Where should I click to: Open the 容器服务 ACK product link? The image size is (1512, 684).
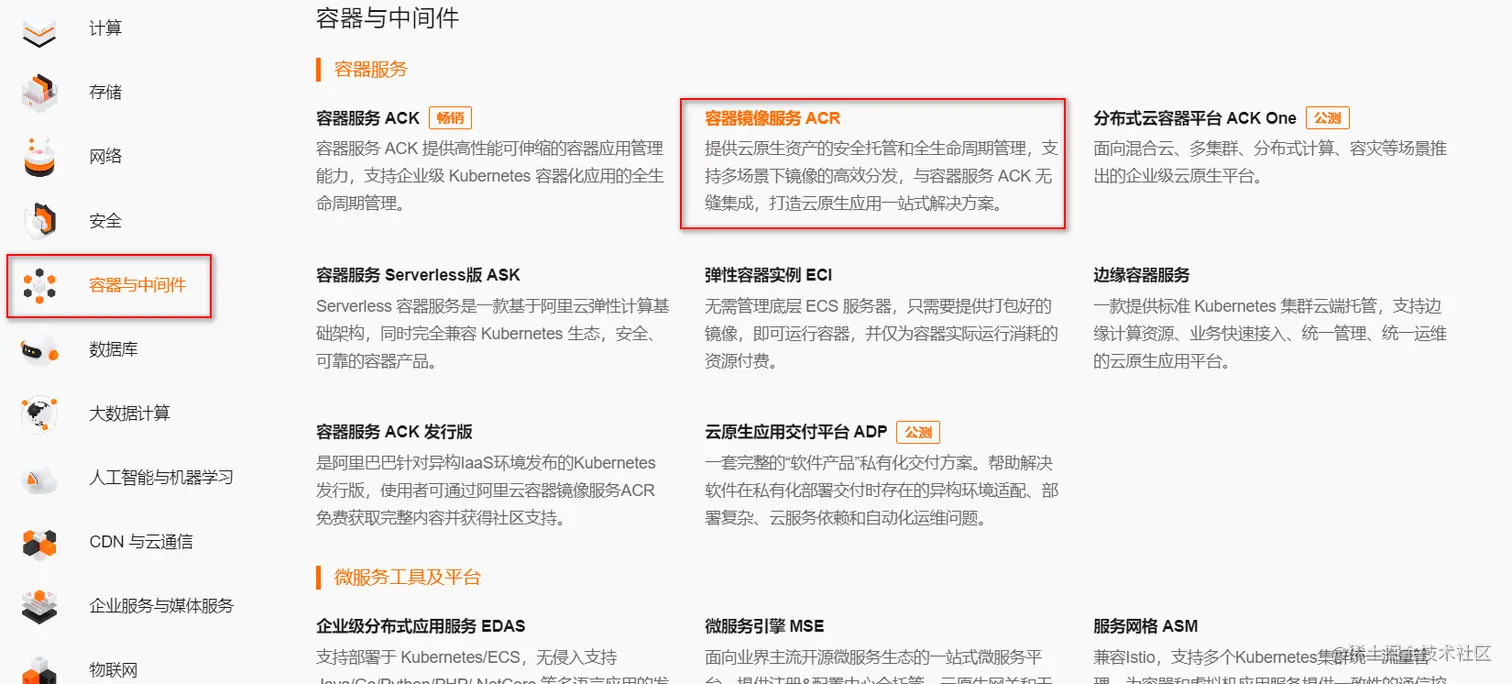coord(368,118)
